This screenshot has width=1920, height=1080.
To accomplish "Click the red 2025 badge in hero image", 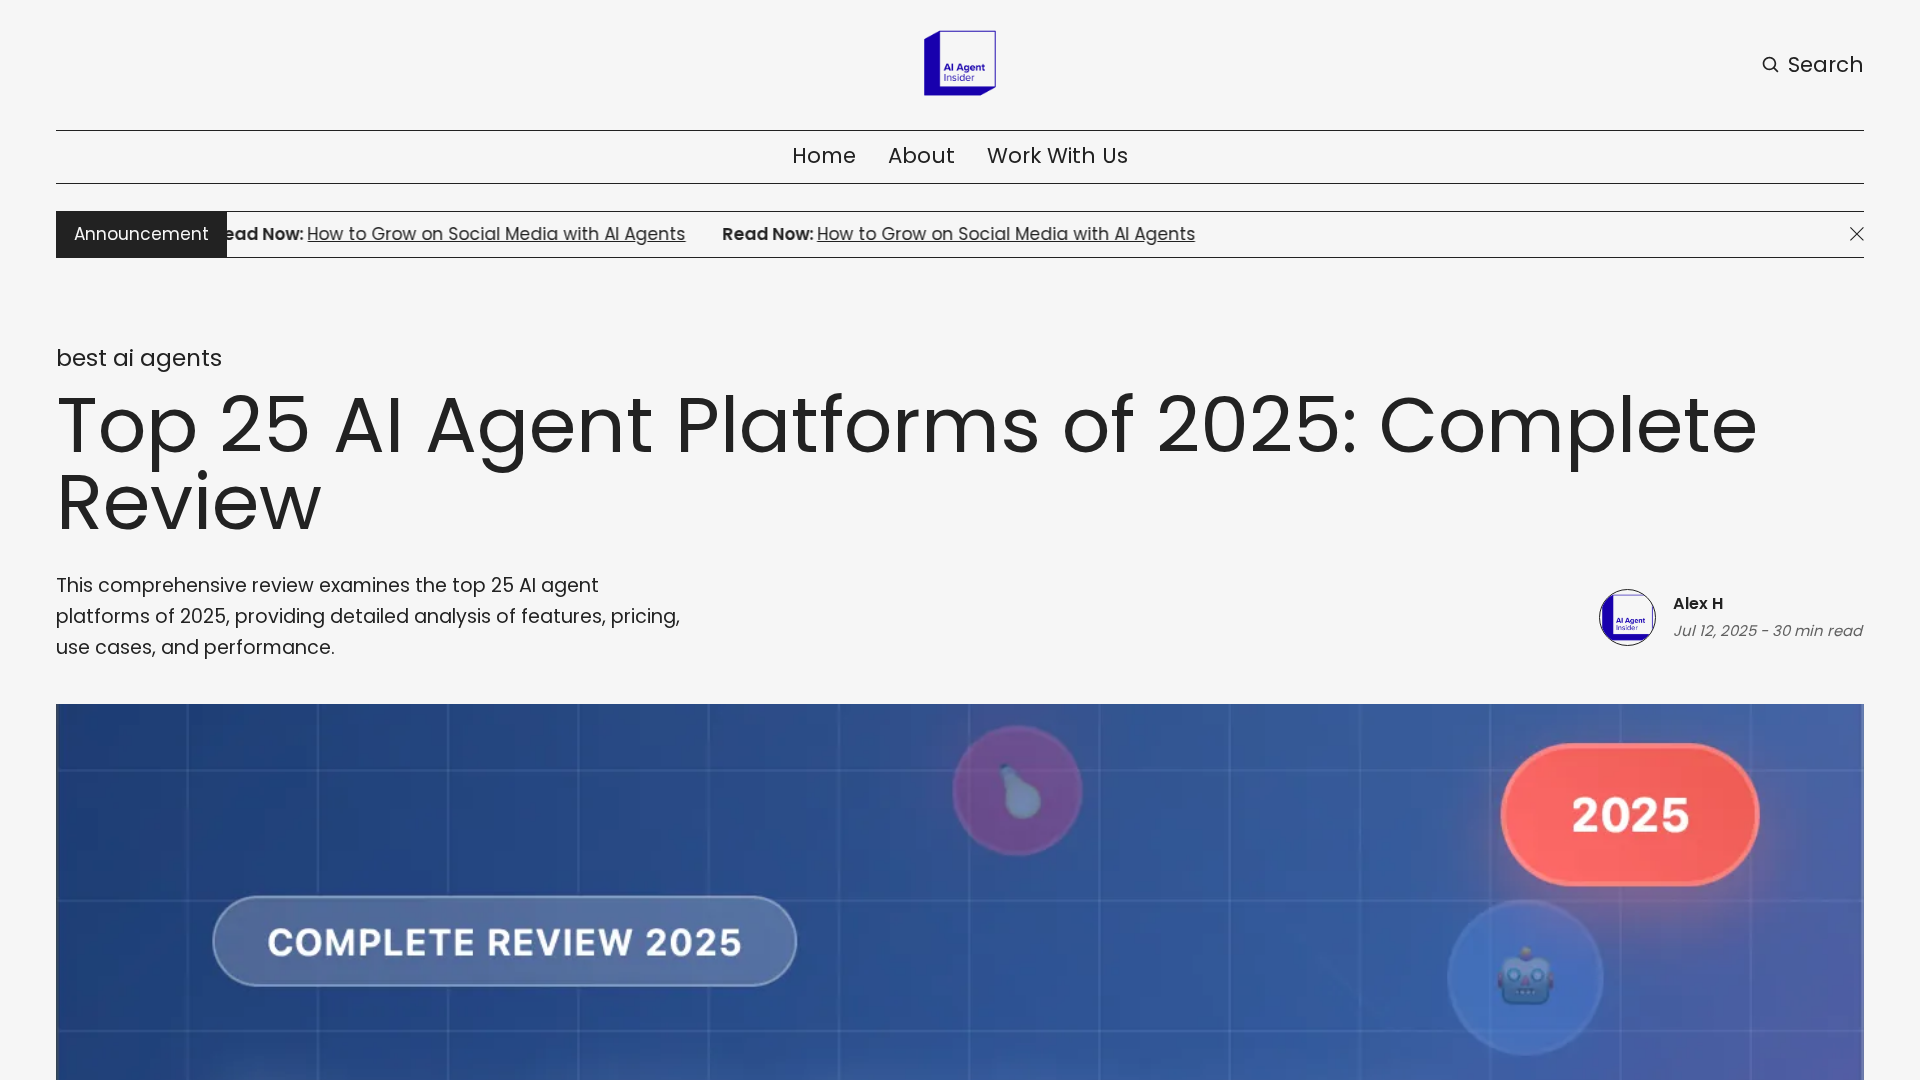I will 1629,815.
